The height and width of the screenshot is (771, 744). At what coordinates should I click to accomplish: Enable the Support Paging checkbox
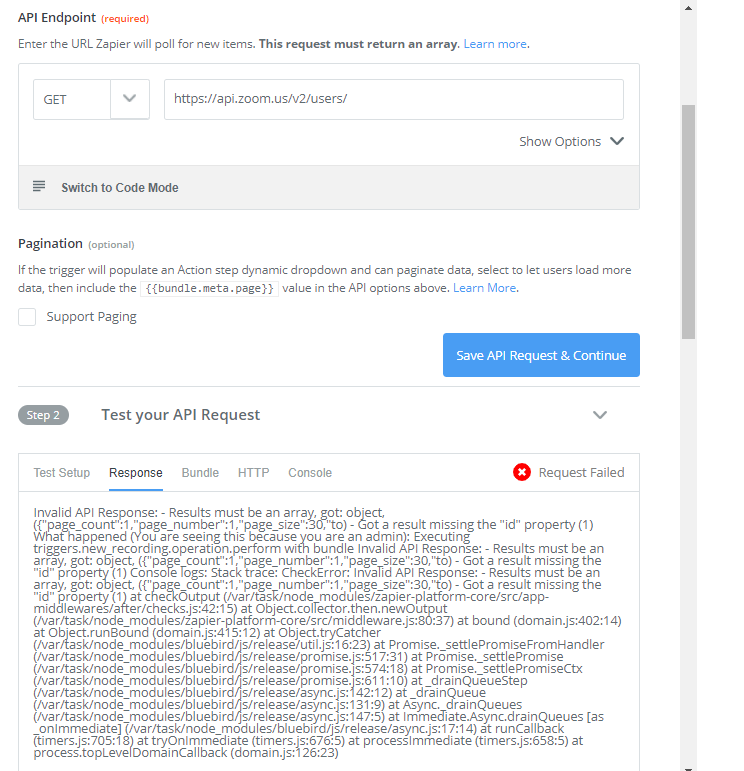pos(27,317)
